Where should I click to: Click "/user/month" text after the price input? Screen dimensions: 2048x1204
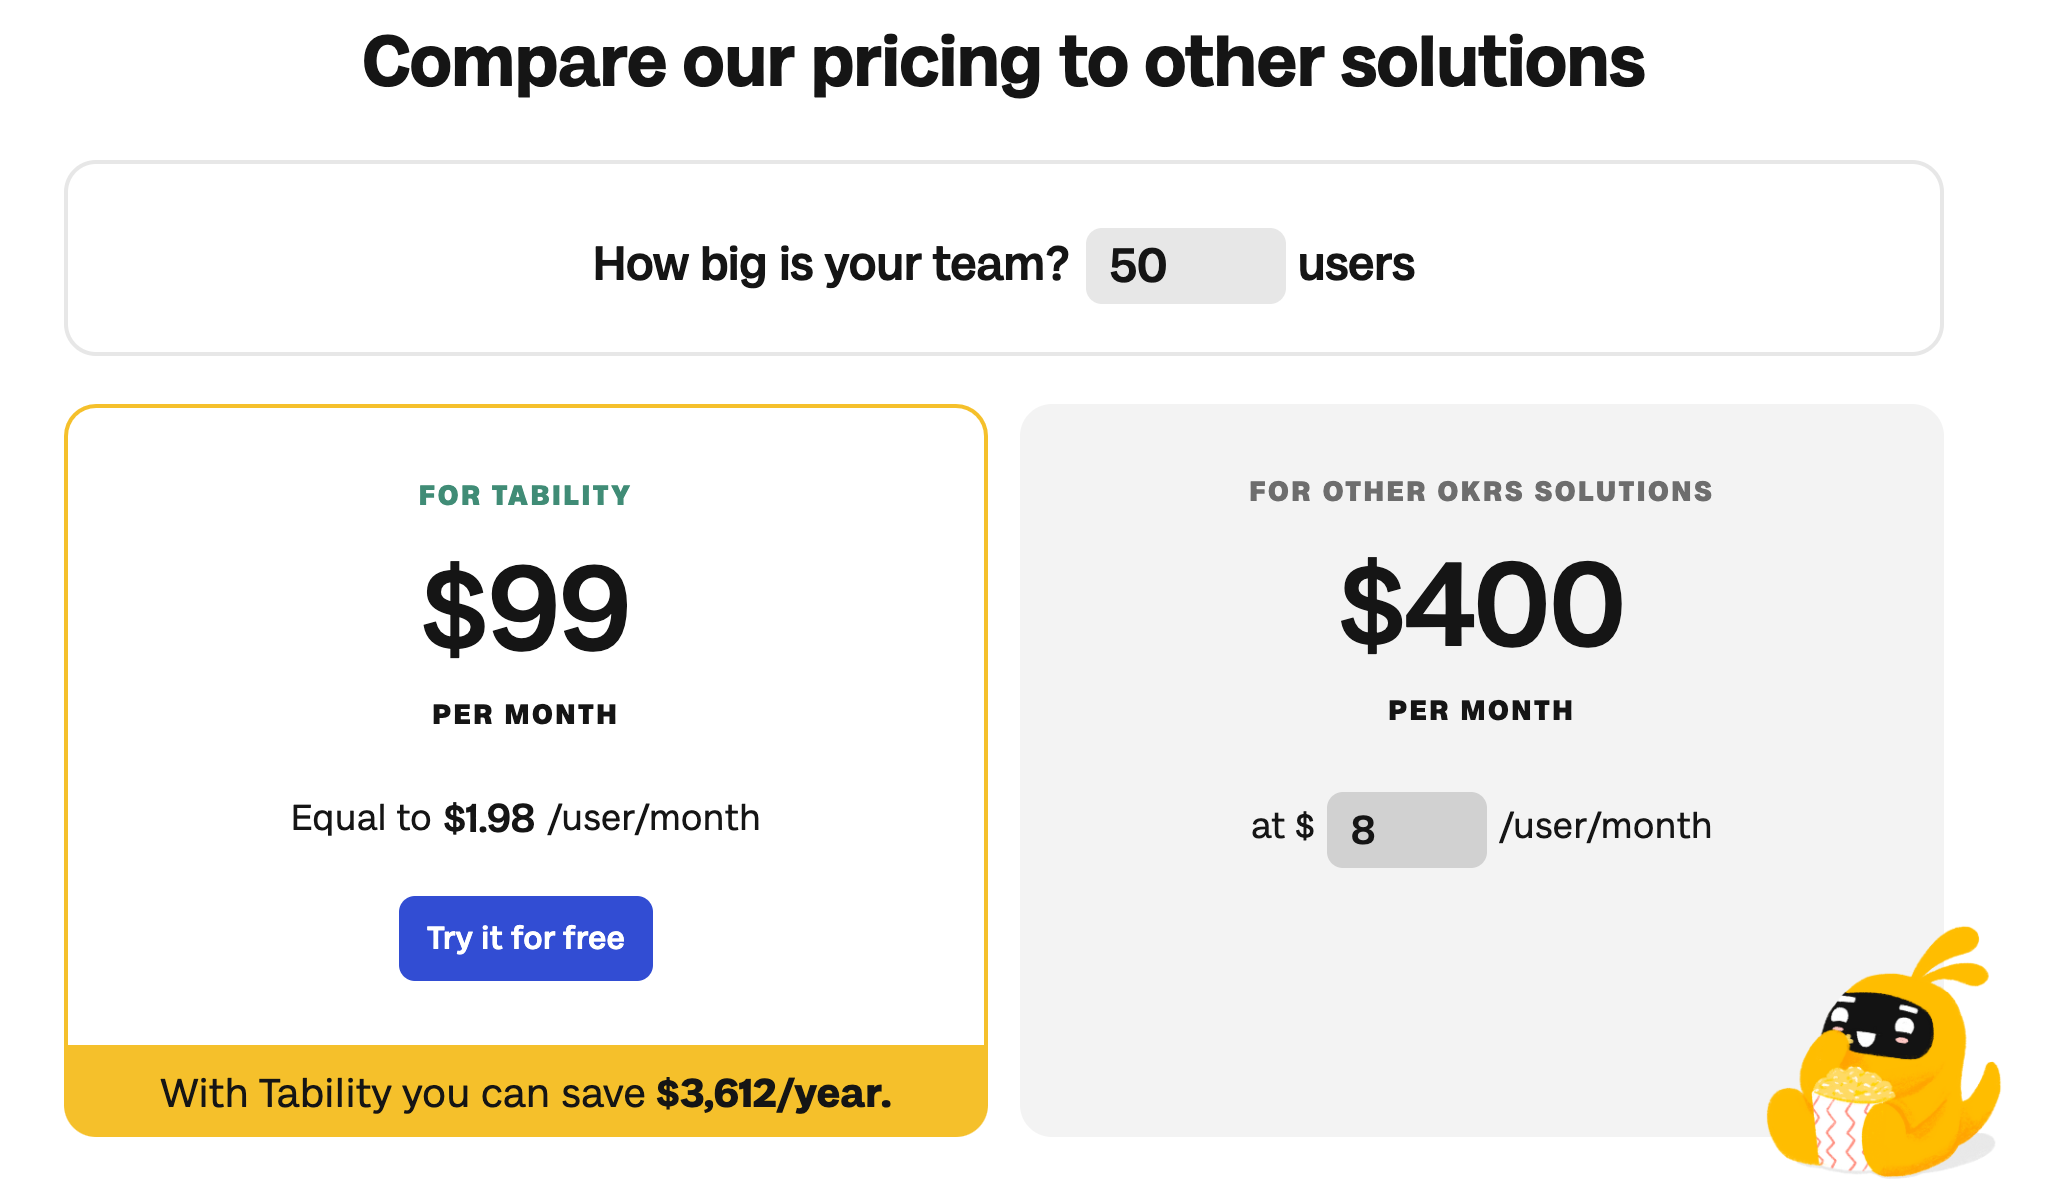[x=1605, y=826]
